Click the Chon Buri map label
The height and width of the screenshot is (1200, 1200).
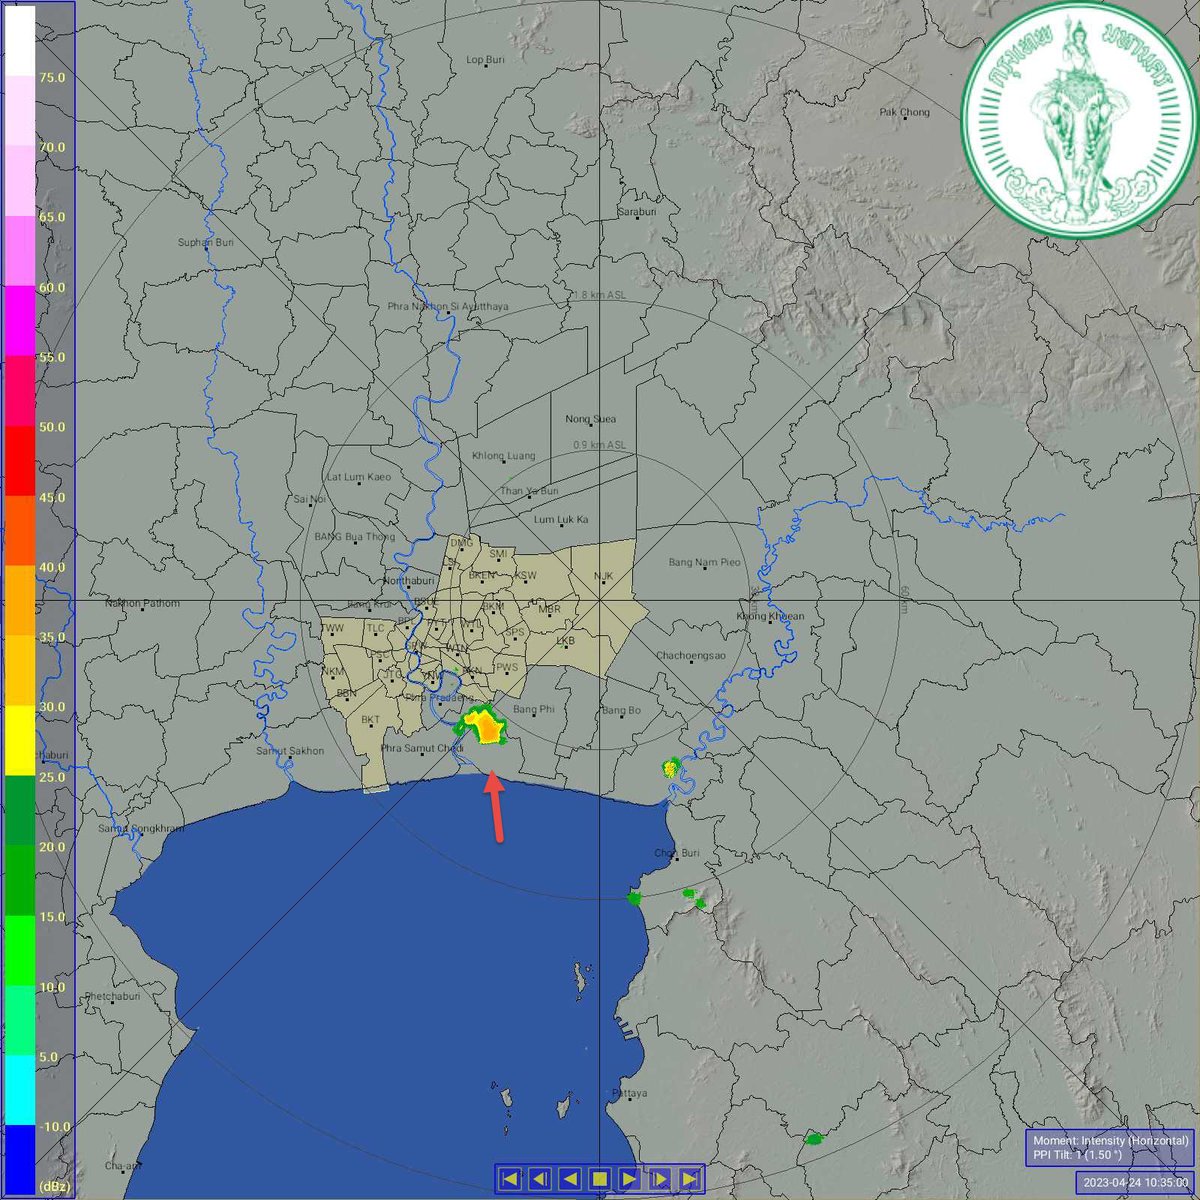click(677, 853)
